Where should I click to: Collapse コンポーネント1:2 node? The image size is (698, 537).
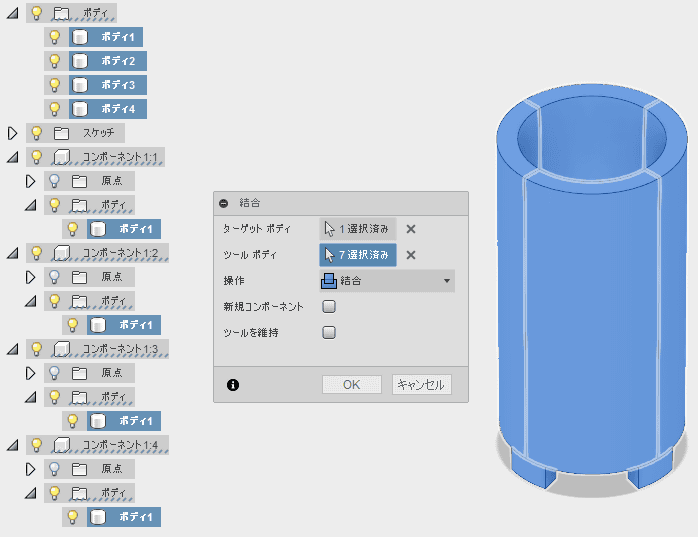[12, 253]
